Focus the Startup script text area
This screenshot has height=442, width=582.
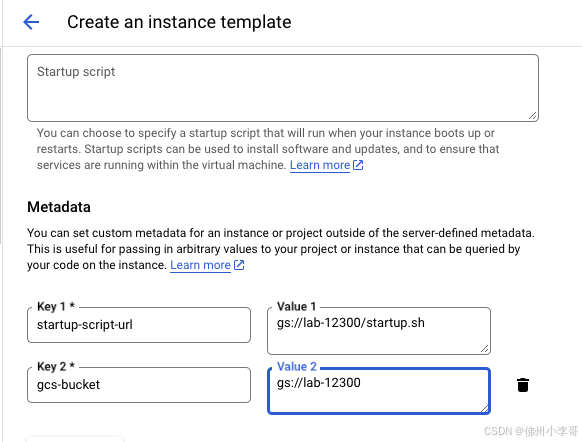(283, 88)
